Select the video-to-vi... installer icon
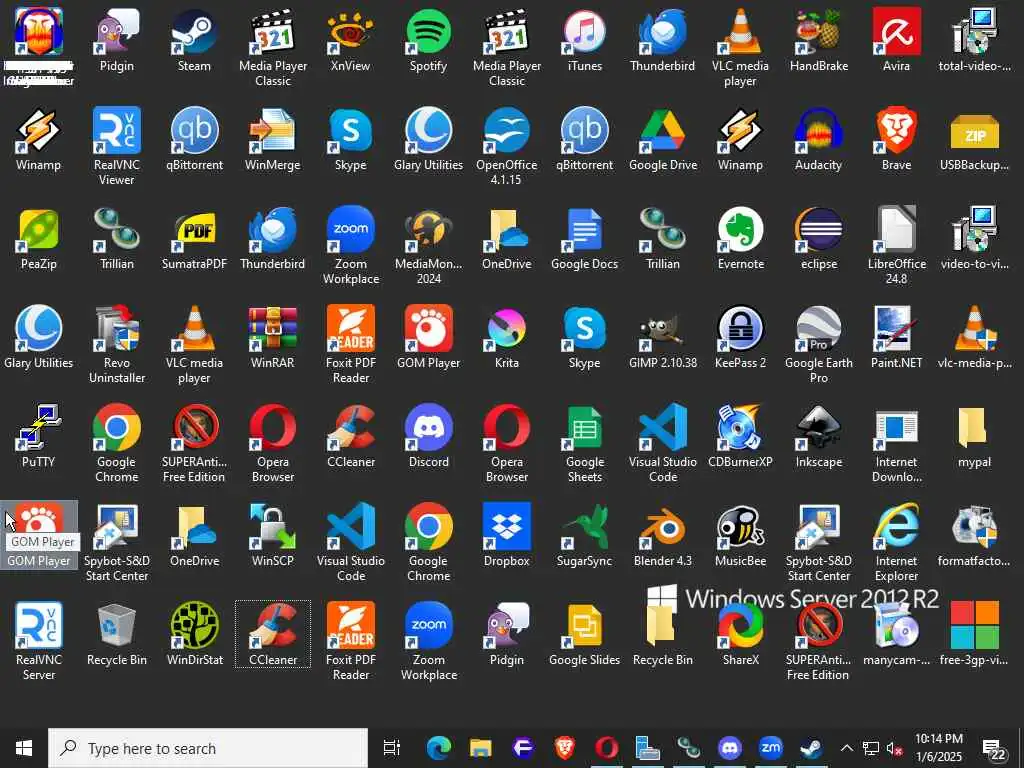The image size is (1024, 768). tap(974, 239)
